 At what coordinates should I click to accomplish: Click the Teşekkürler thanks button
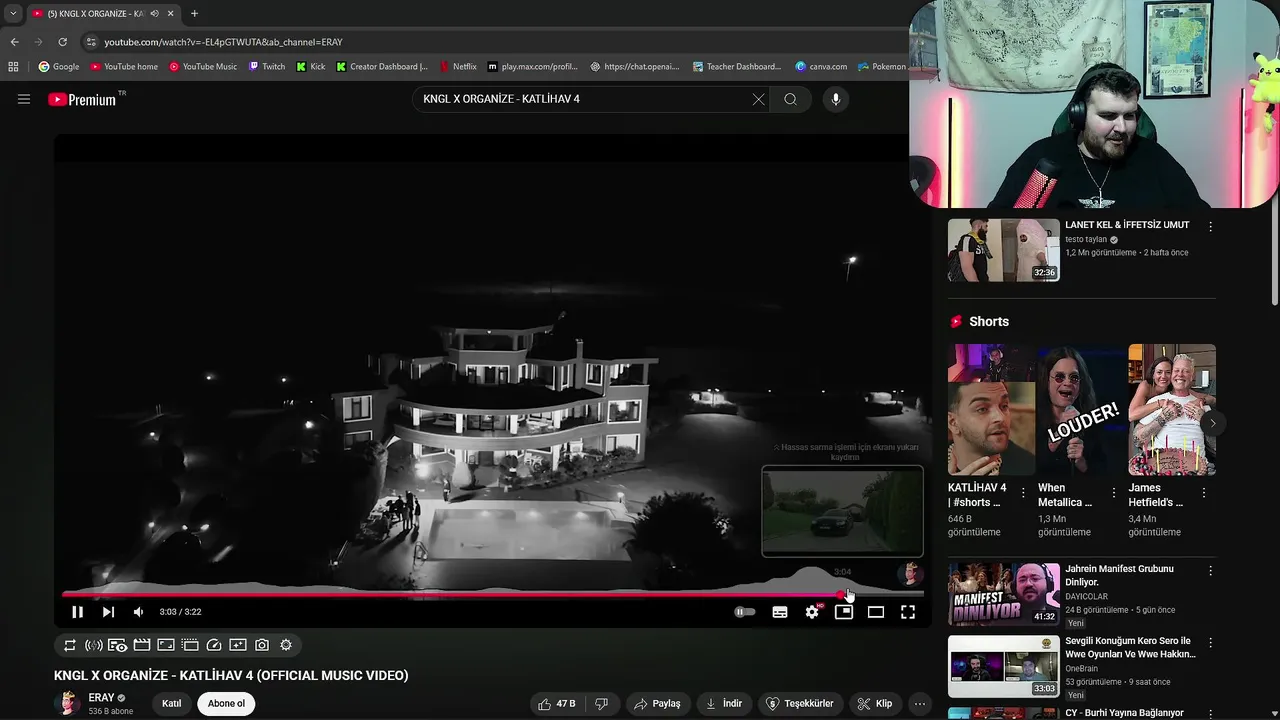(x=799, y=704)
